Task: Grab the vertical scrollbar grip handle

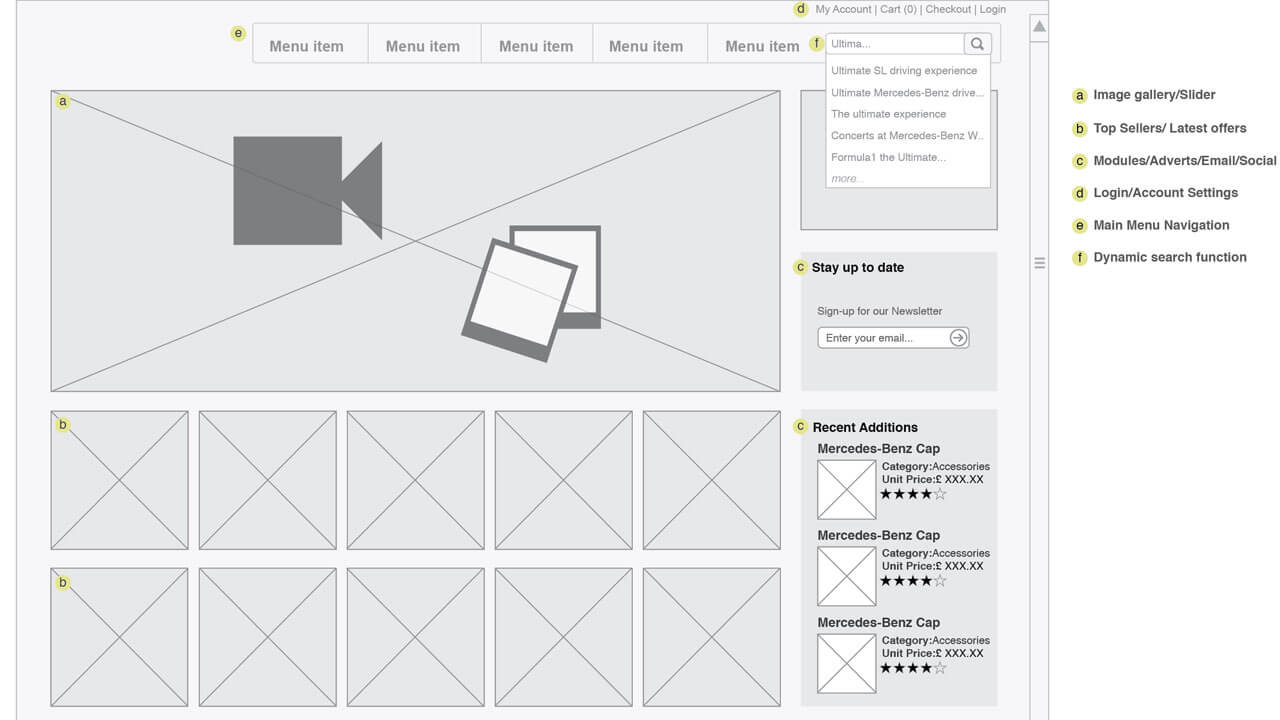Action: pos(1040,263)
